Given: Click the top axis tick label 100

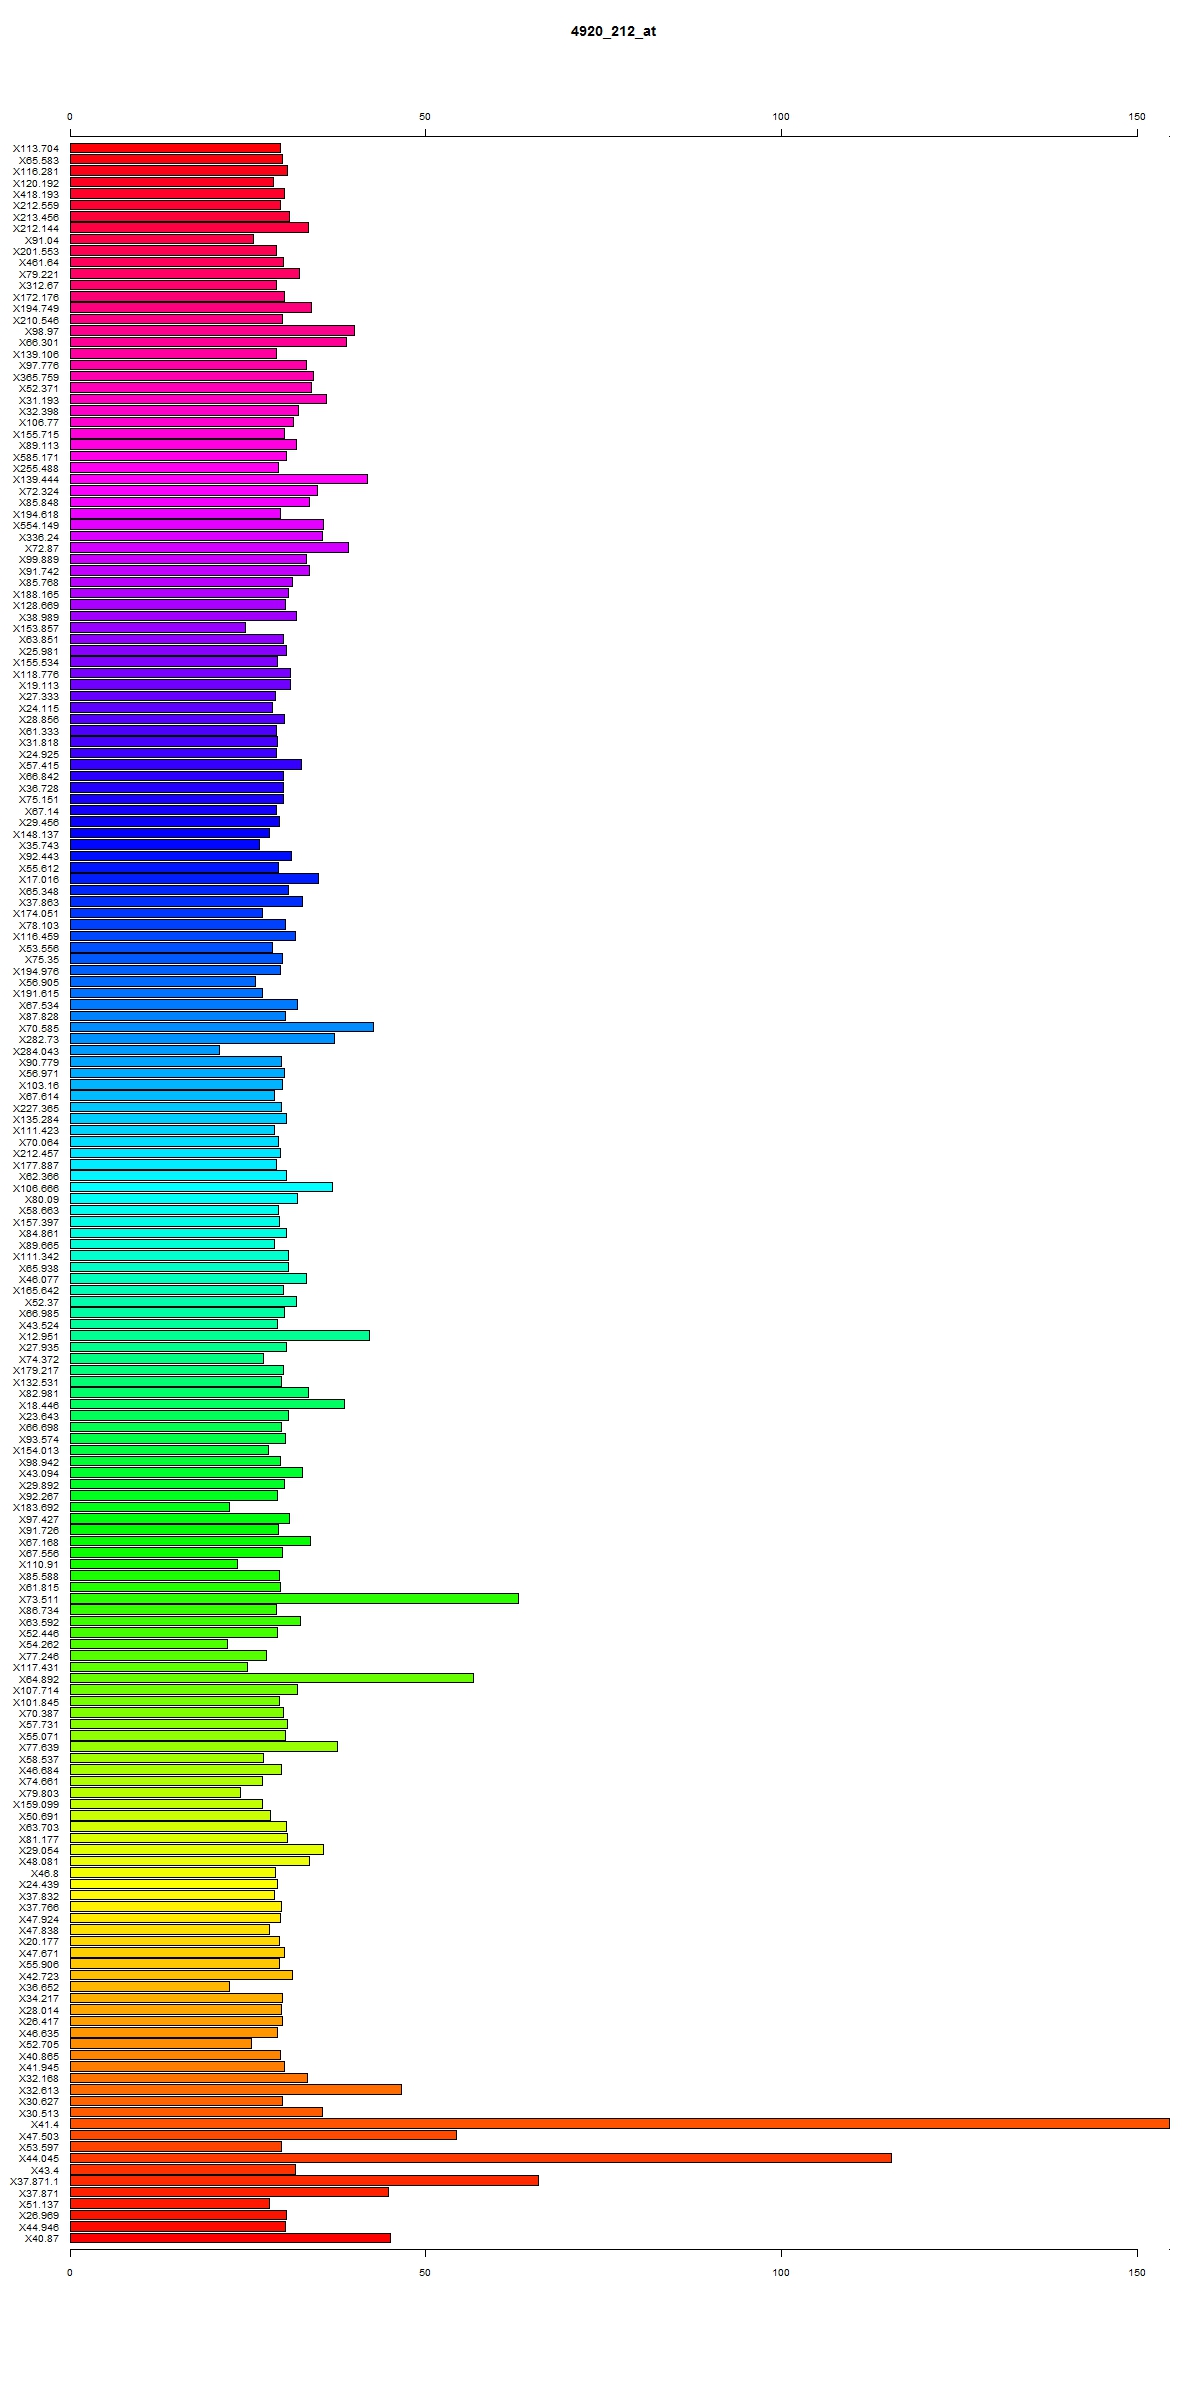Looking at the screenshot, I should point(781,117).
